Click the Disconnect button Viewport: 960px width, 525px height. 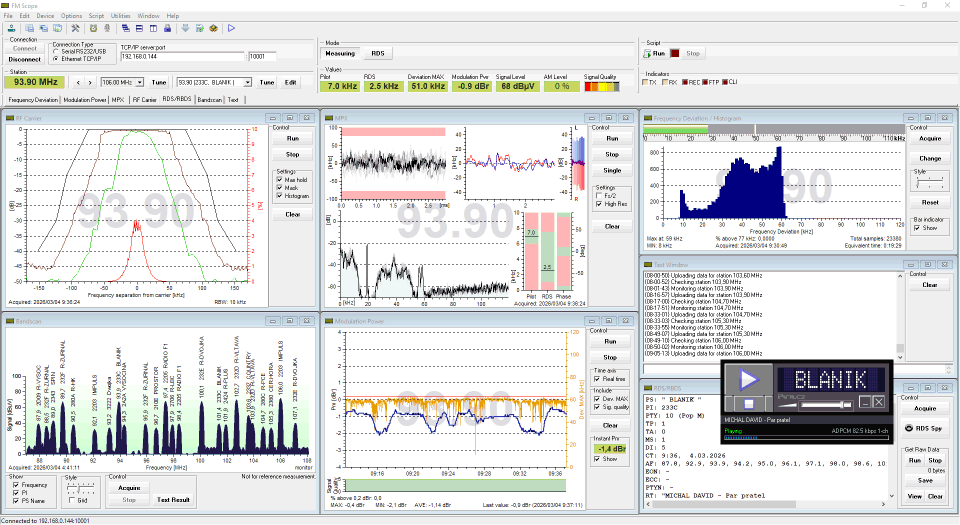coord(25,58)
